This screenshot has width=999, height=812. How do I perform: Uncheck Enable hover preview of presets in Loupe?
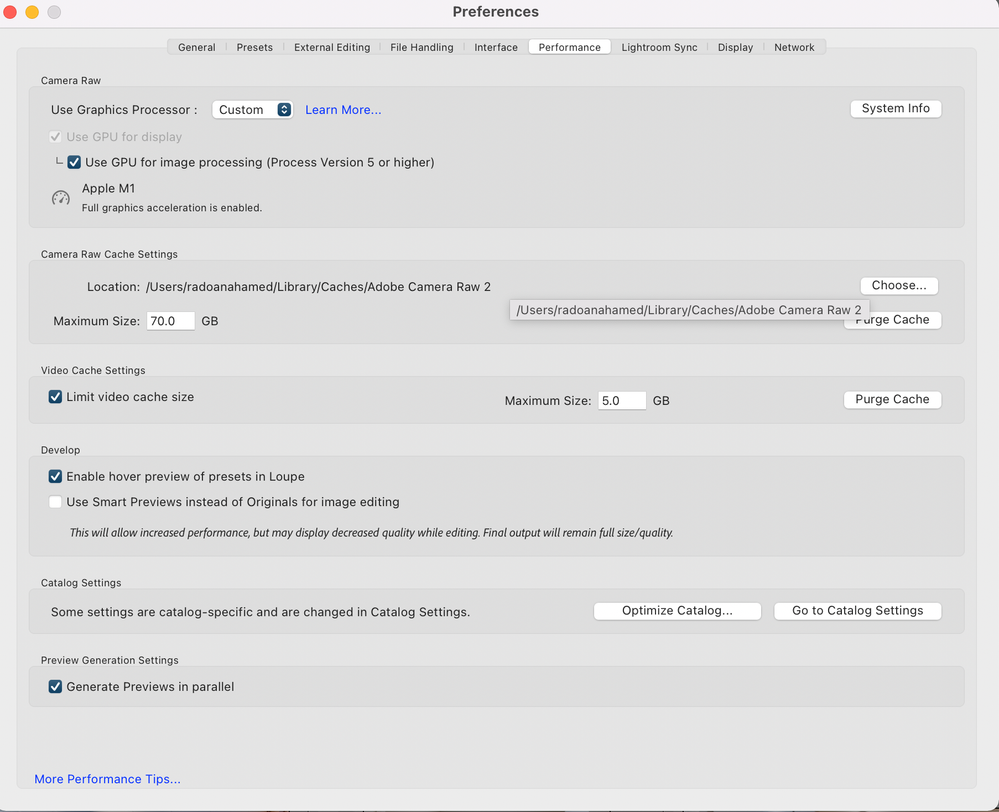(56, 477)
